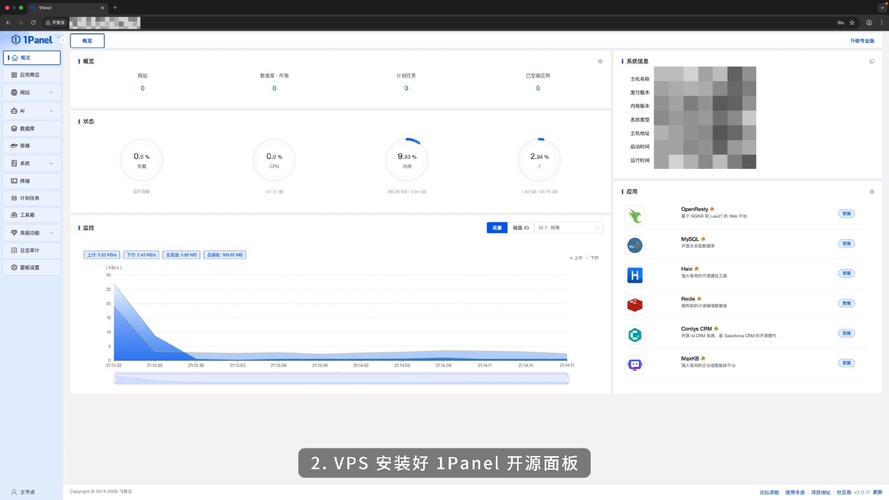Click the Redis app icon
Image resolution: width=889 pixels, height=500 pixels.
pos(634,305)
